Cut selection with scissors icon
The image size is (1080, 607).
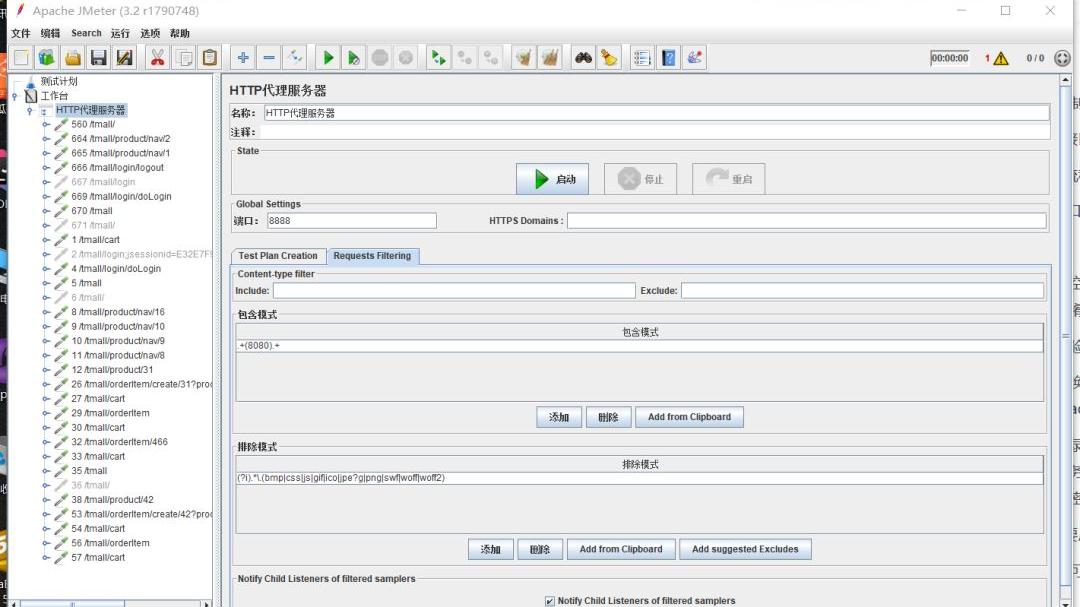pos(158,58)
